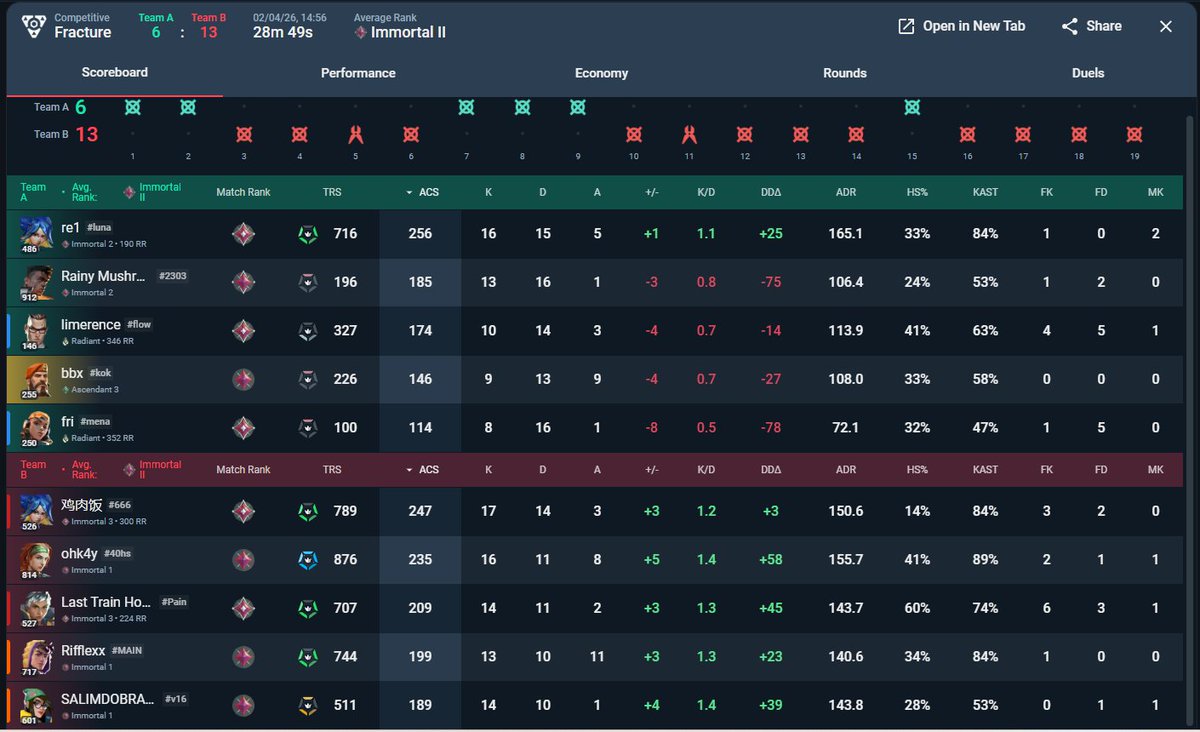Click the #40hs player tag

[119, 554]
